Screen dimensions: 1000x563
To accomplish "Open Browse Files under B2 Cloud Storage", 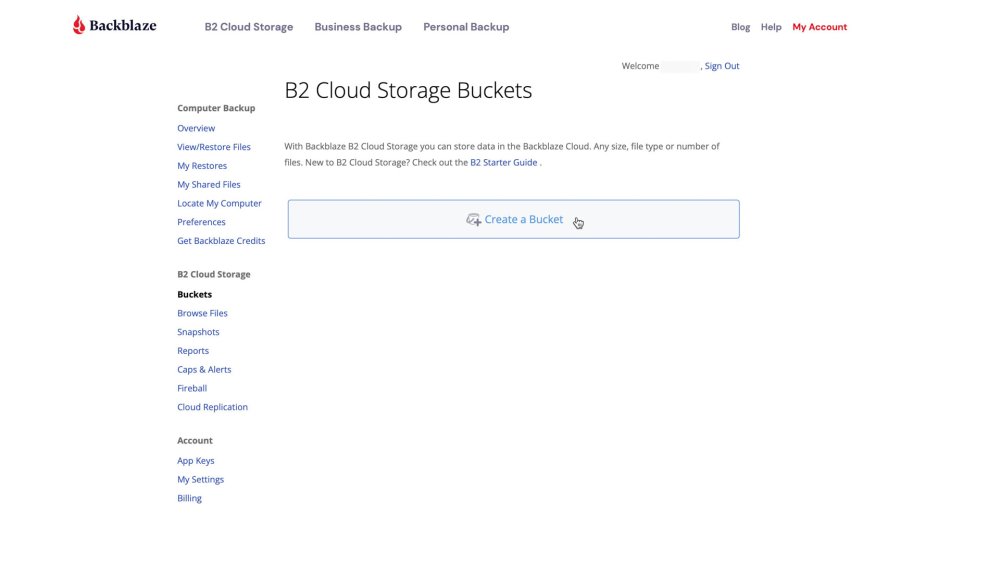I will click(202, 313).
